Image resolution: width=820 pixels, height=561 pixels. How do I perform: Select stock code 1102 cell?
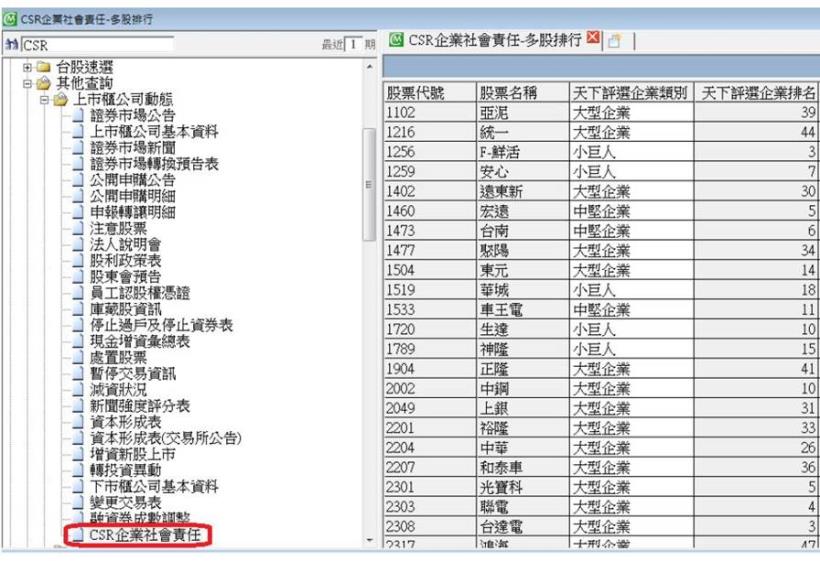coord(430,112)
